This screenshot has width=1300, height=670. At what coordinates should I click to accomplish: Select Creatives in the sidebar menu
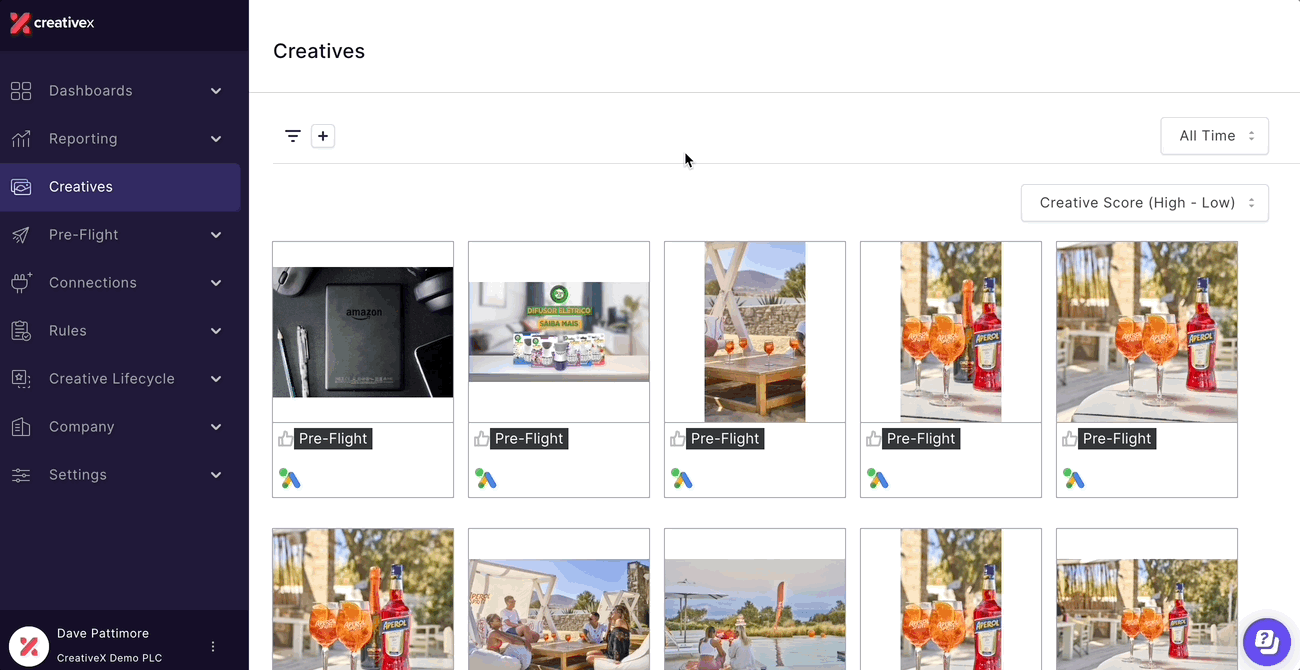pos(120,187)
